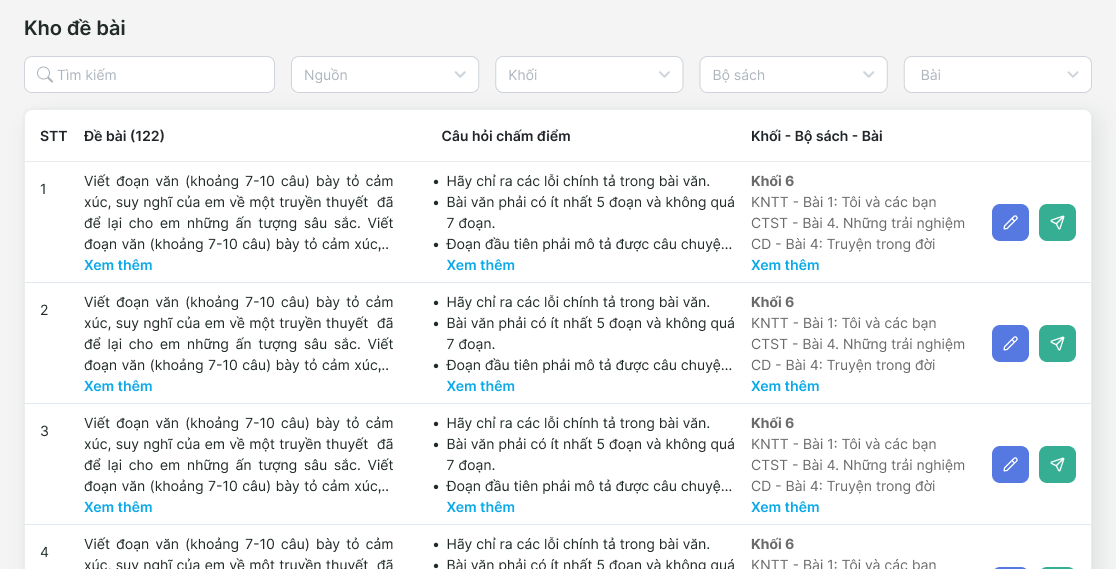This screenshot has width=1116, height=569.
Task: Click the STT number 2 cell
Action: 44,310
